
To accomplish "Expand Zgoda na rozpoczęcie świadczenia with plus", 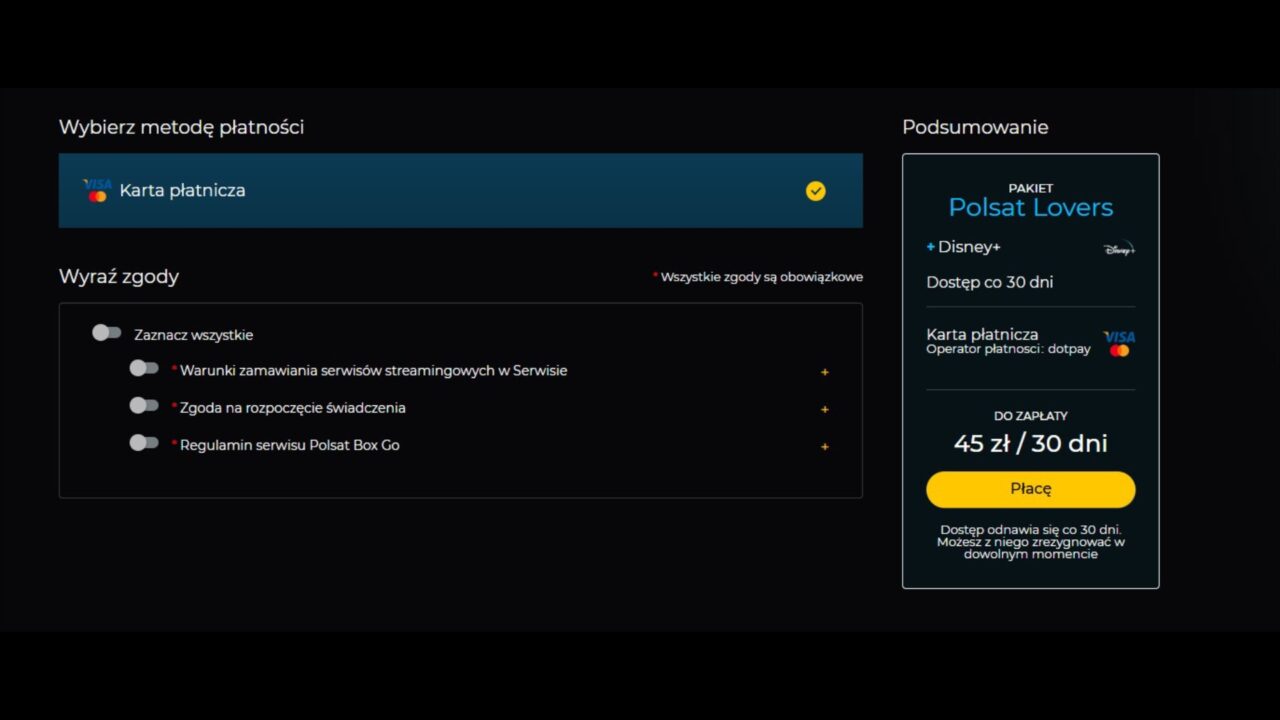I will pos(825,409).
